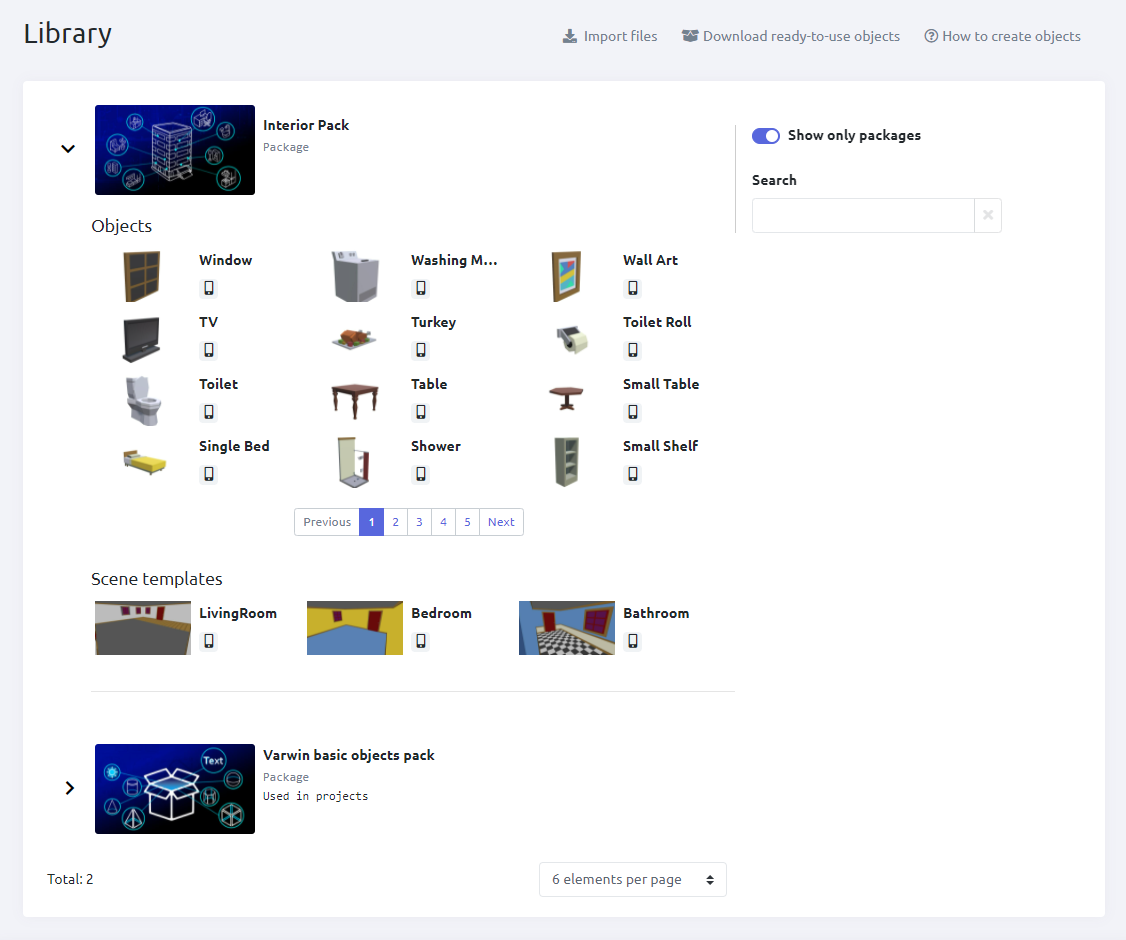The width and height of the screenshot is (1126, 940).
Task: Open the elements per page dropdown
Action: click(632, 880)
